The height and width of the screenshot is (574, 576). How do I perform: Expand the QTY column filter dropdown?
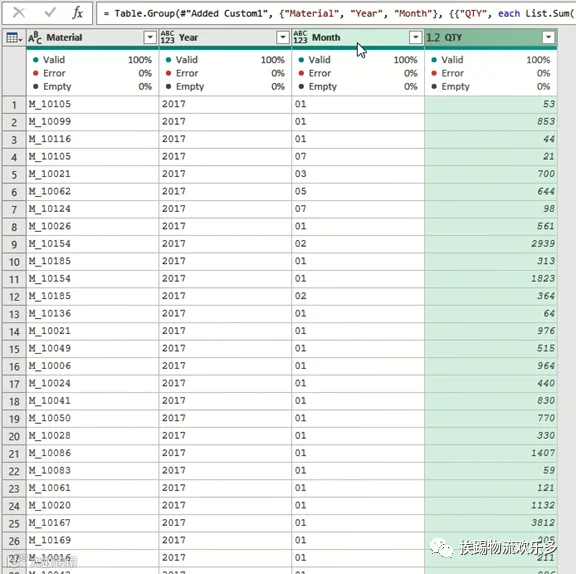coord(548,37)
